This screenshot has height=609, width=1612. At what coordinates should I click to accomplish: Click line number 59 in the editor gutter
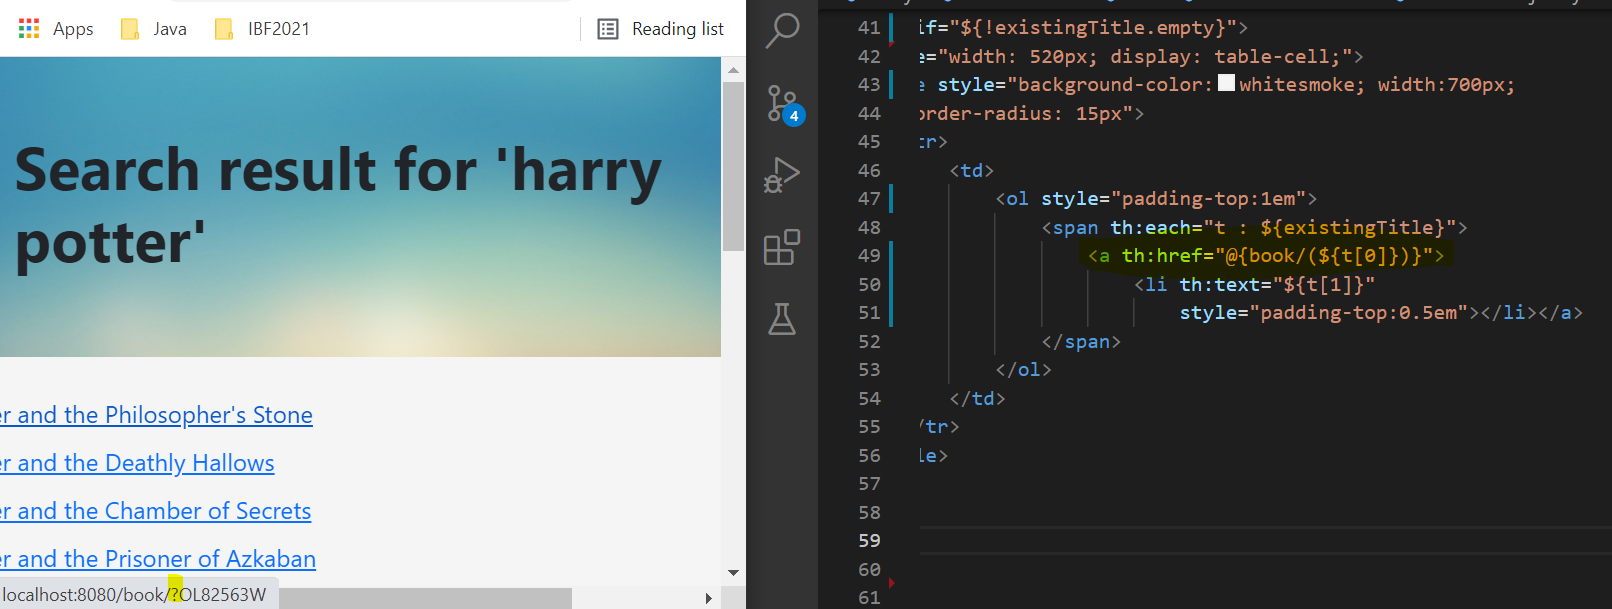tap(869, 541)
